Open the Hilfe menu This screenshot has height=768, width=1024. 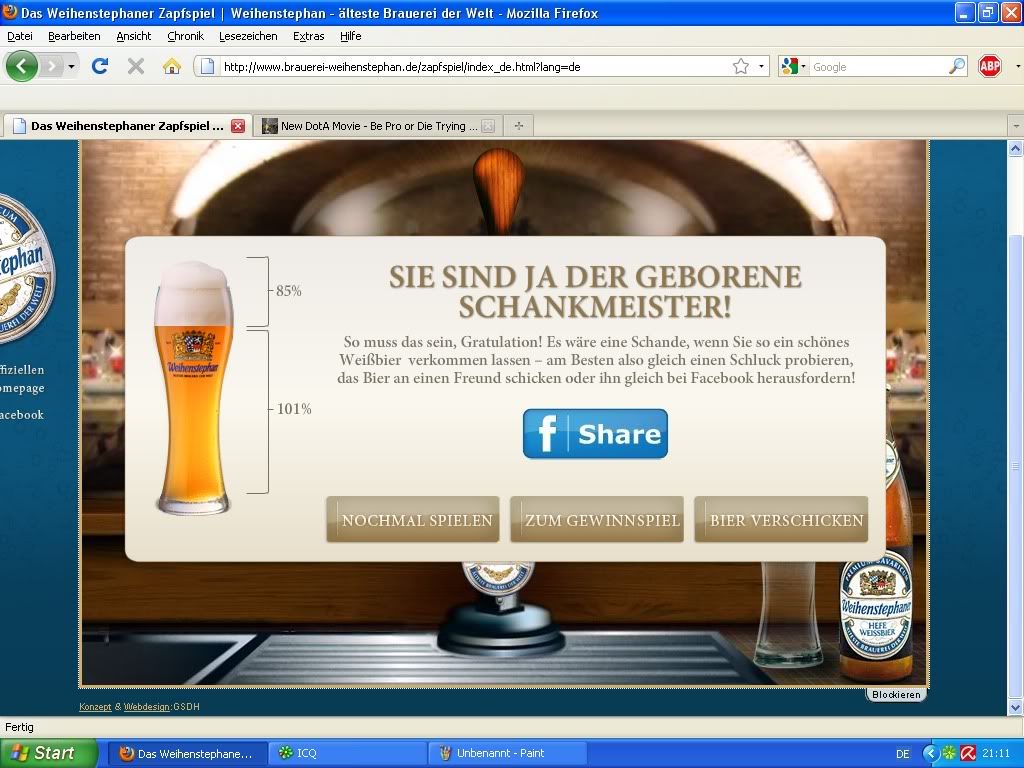pos(351,37)
